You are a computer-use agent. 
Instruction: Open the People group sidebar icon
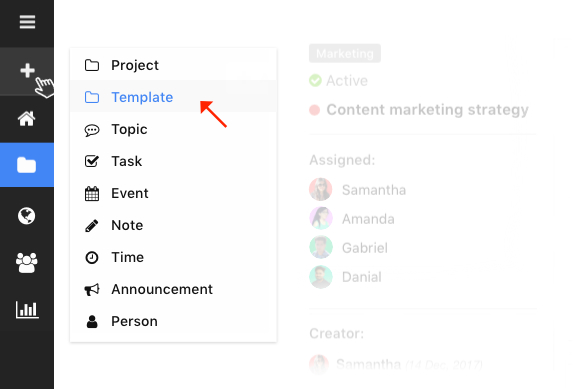27,263
